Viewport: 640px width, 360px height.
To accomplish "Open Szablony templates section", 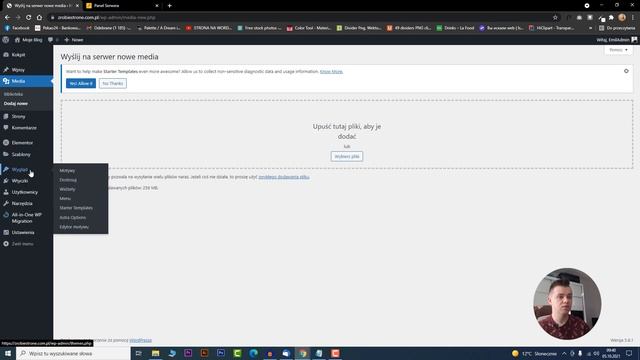I will (x=21, y=154).
